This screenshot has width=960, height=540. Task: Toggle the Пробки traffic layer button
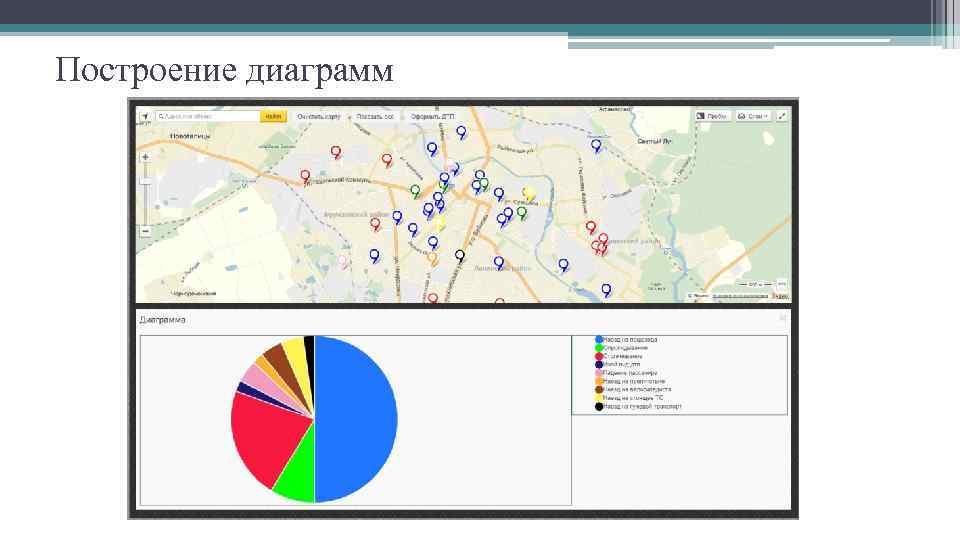[712, 116]
